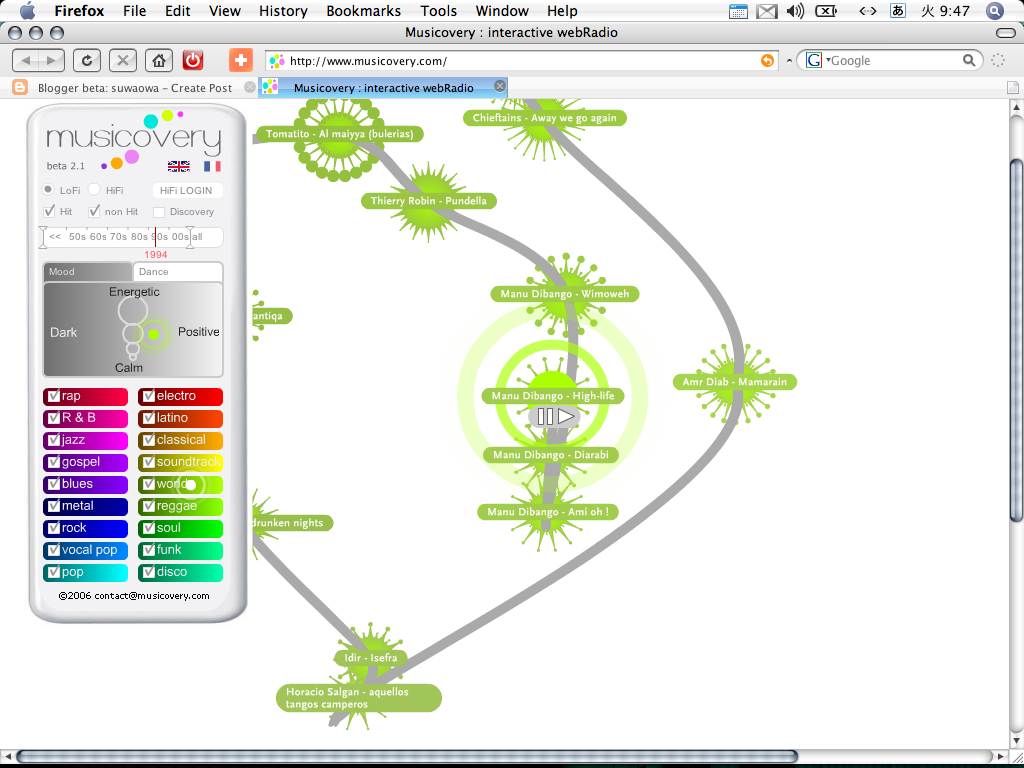
Task: Open the volume icon in menu bar
Action: [795, 11]
